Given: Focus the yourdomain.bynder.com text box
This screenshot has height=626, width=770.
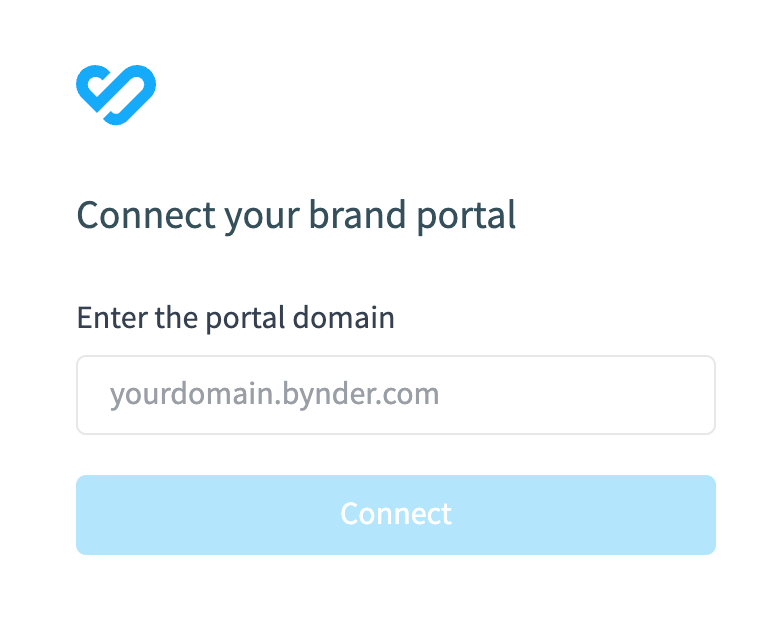Looking at the screenshot, I should 395,395.
